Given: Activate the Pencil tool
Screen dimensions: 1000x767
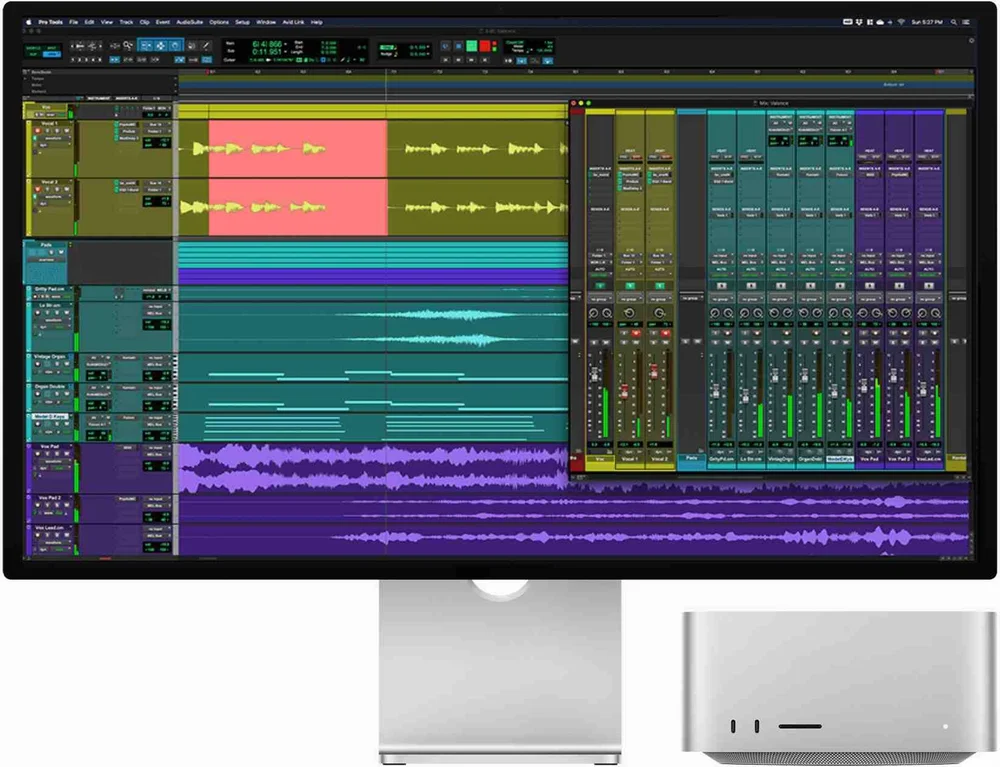Looking at the screenshot, I should [206, 46].
